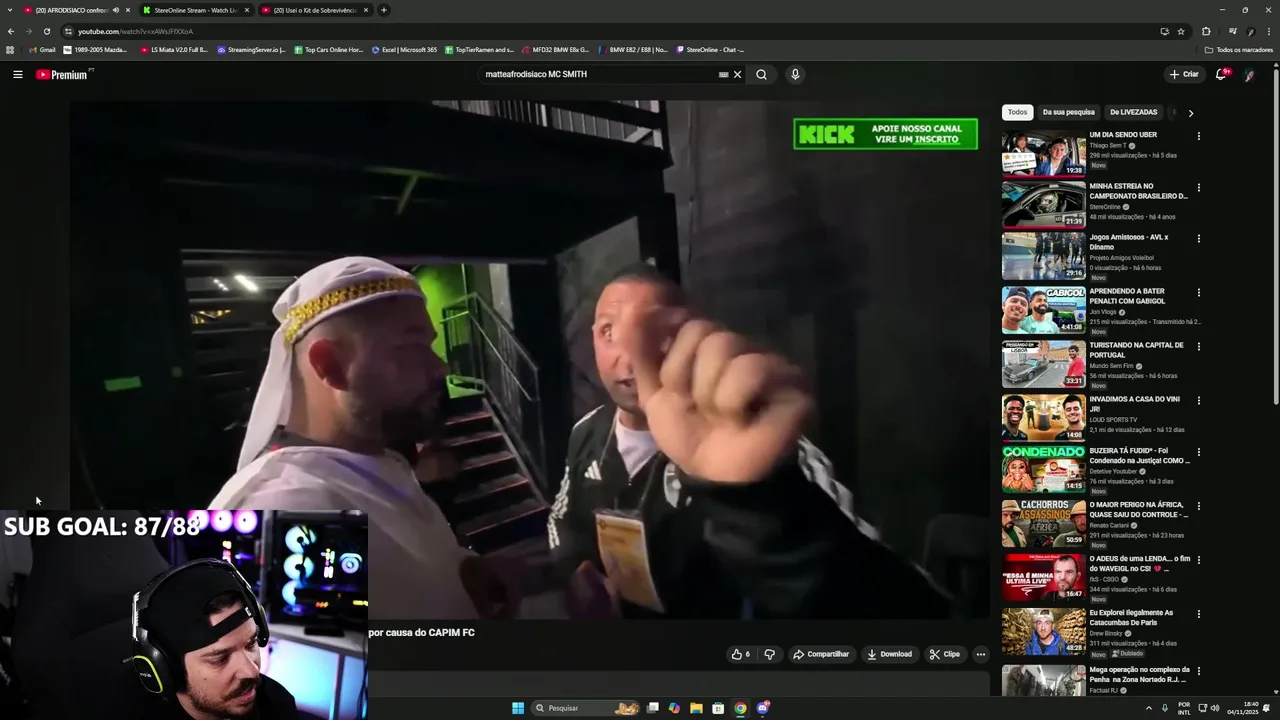Like the video with thumbs up
Viewport: 1280px width, 720px height.
[x=740, y=654]
